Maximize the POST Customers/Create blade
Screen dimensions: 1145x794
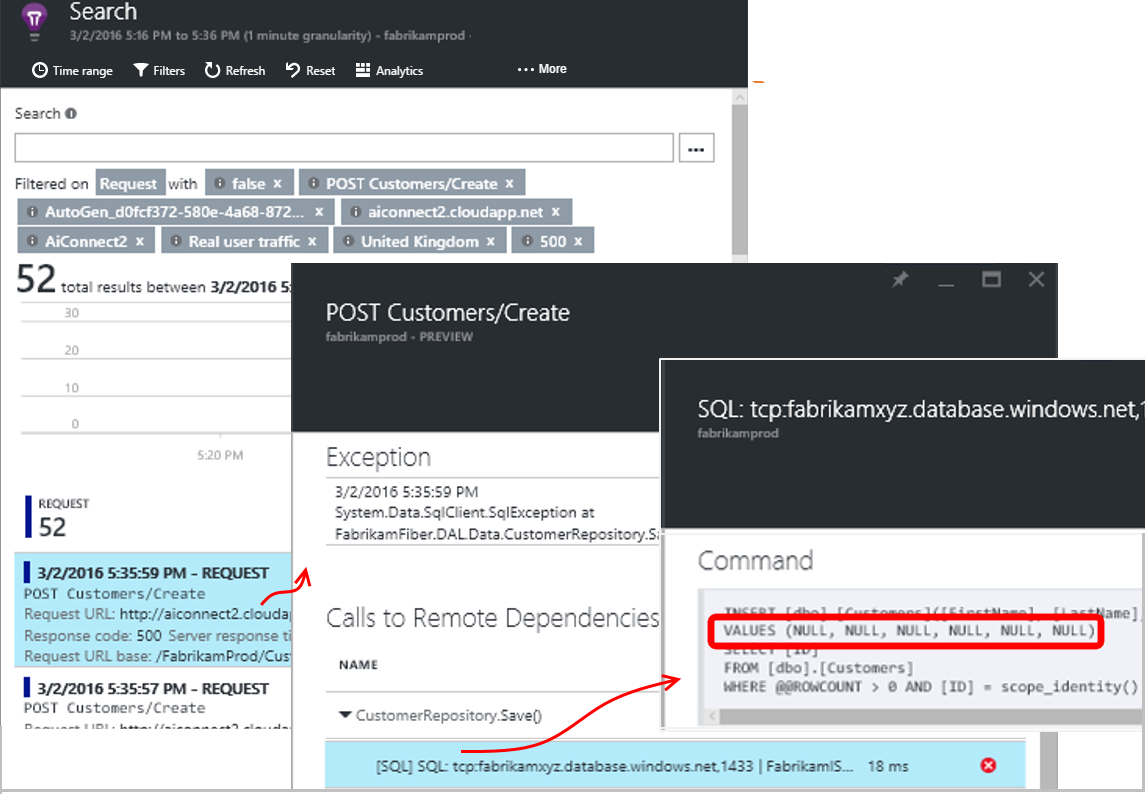tap(991, 280)
